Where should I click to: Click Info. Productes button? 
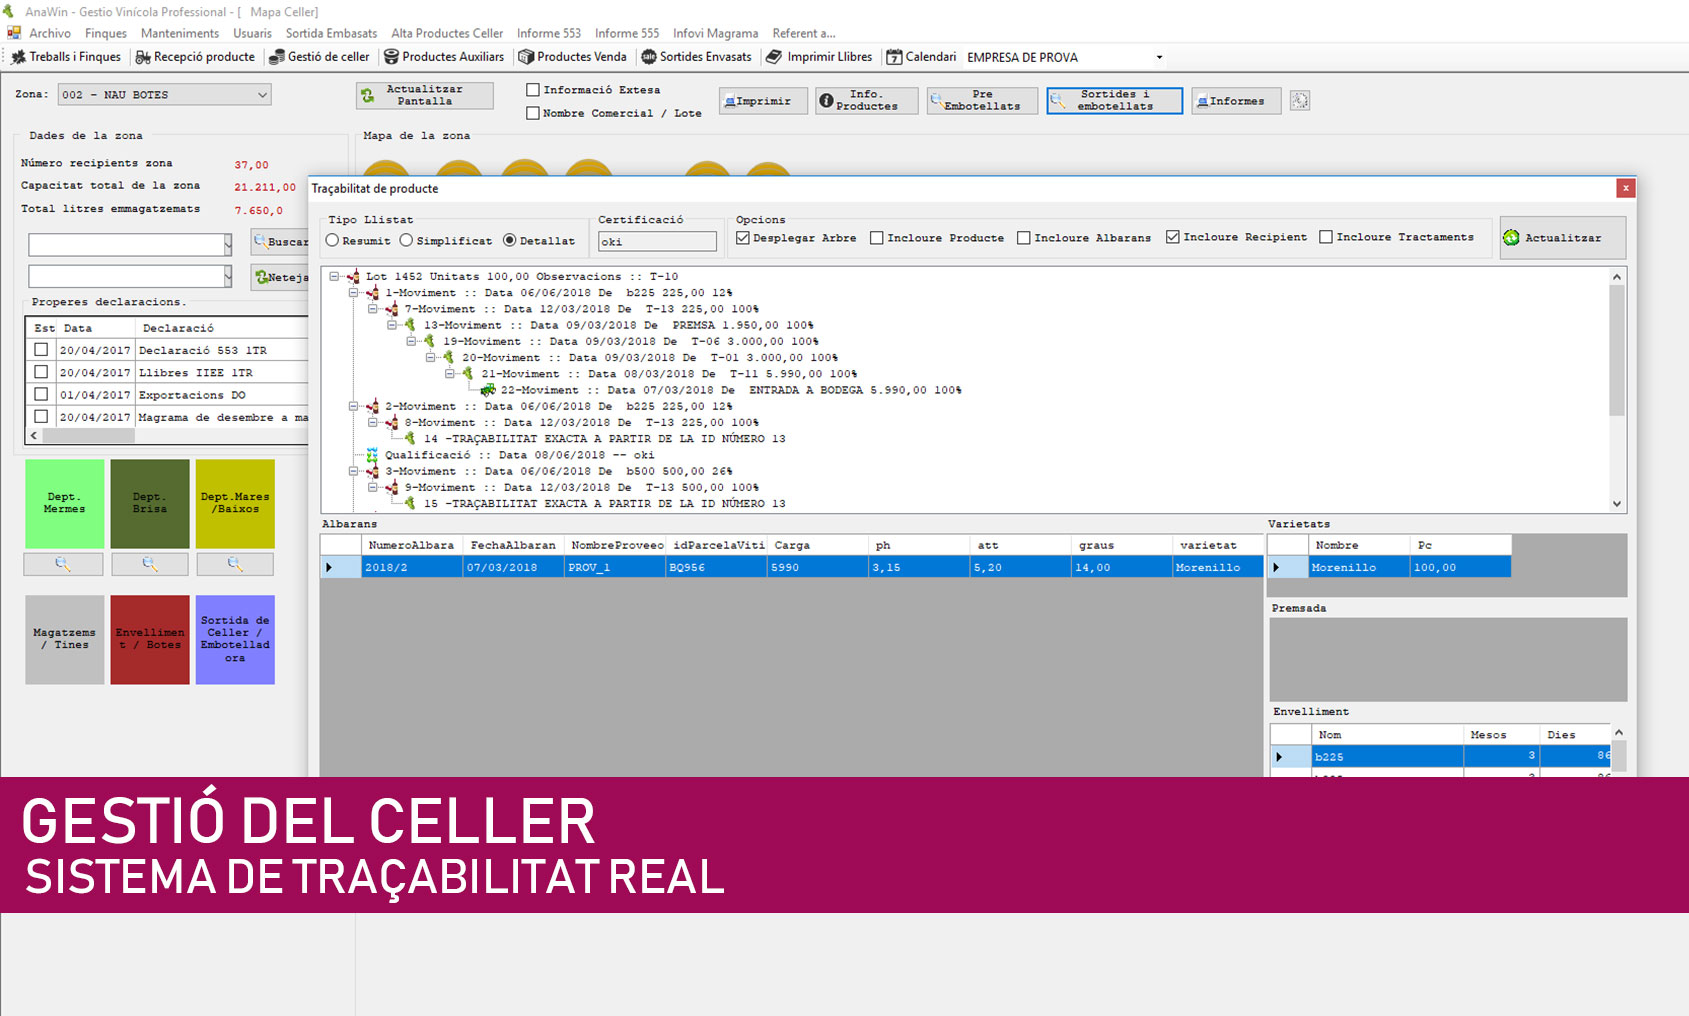(866, 101)
